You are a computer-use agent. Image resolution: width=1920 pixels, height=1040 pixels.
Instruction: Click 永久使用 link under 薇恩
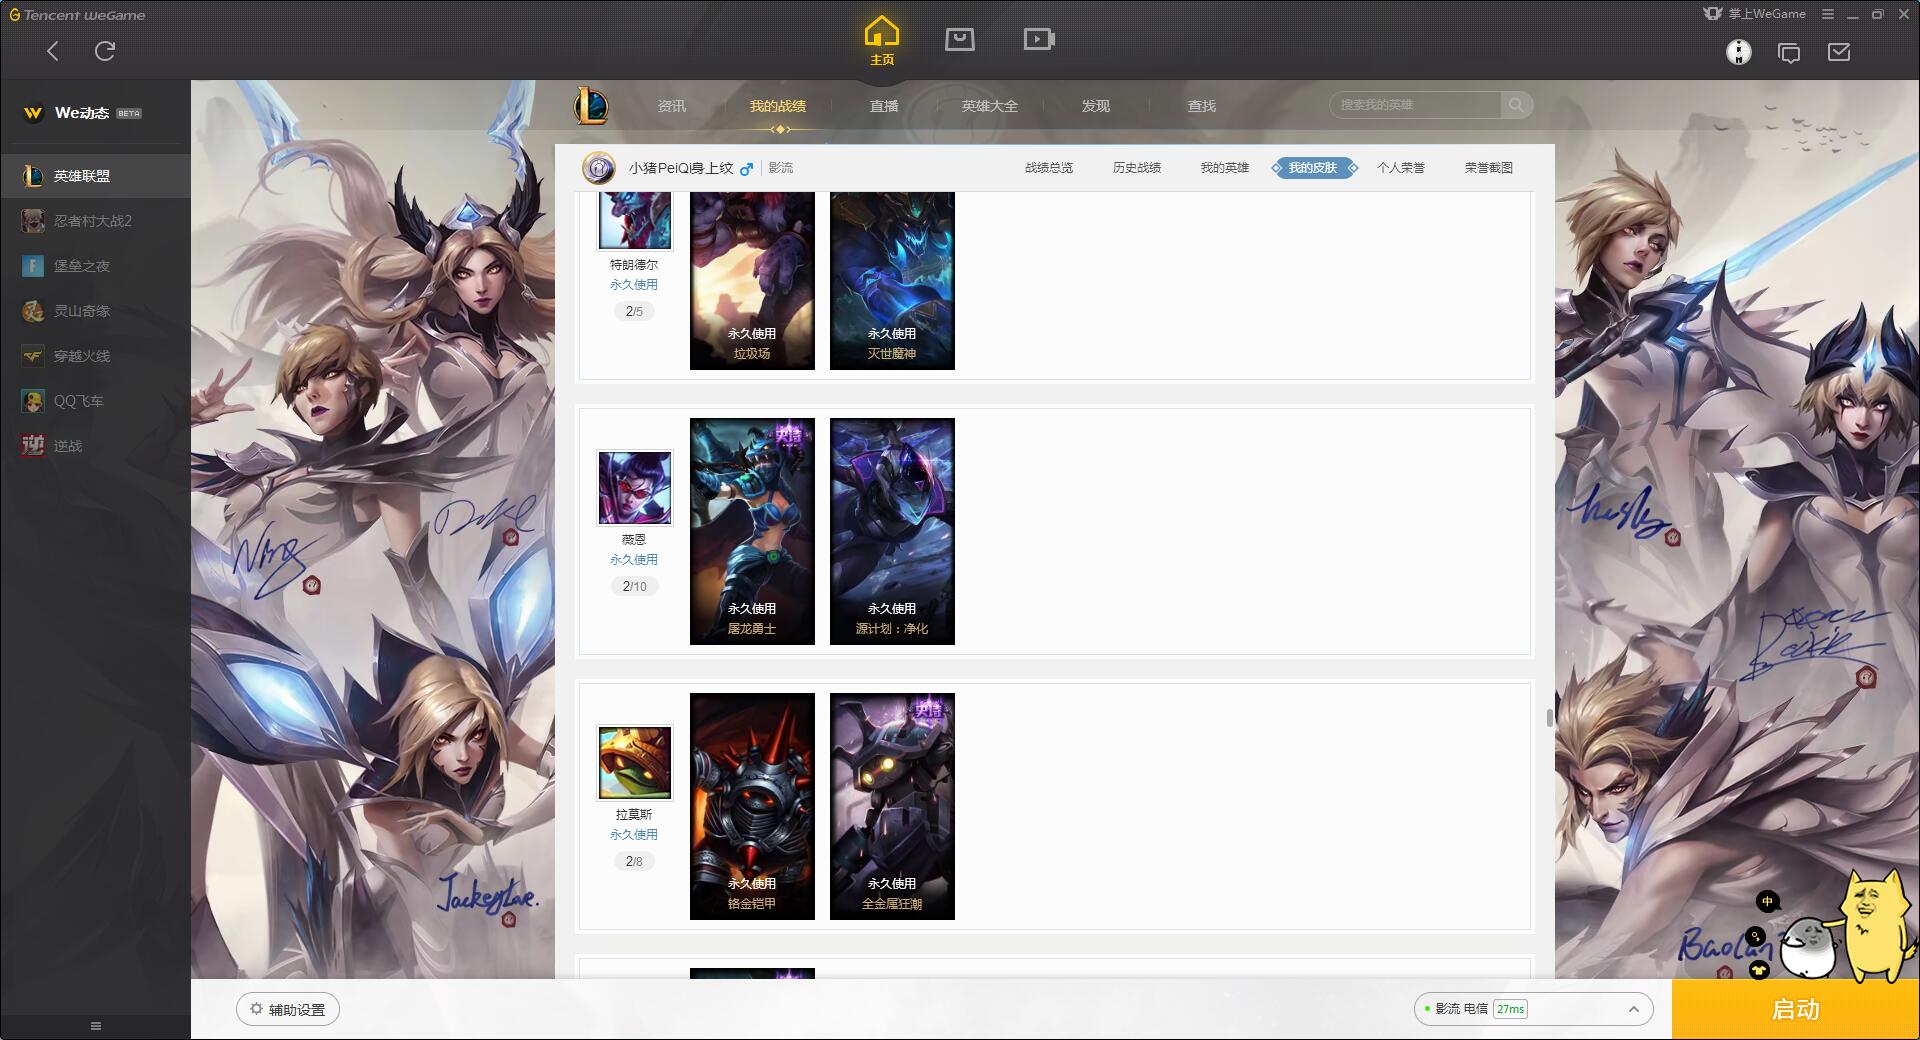[x=634, y=560]
